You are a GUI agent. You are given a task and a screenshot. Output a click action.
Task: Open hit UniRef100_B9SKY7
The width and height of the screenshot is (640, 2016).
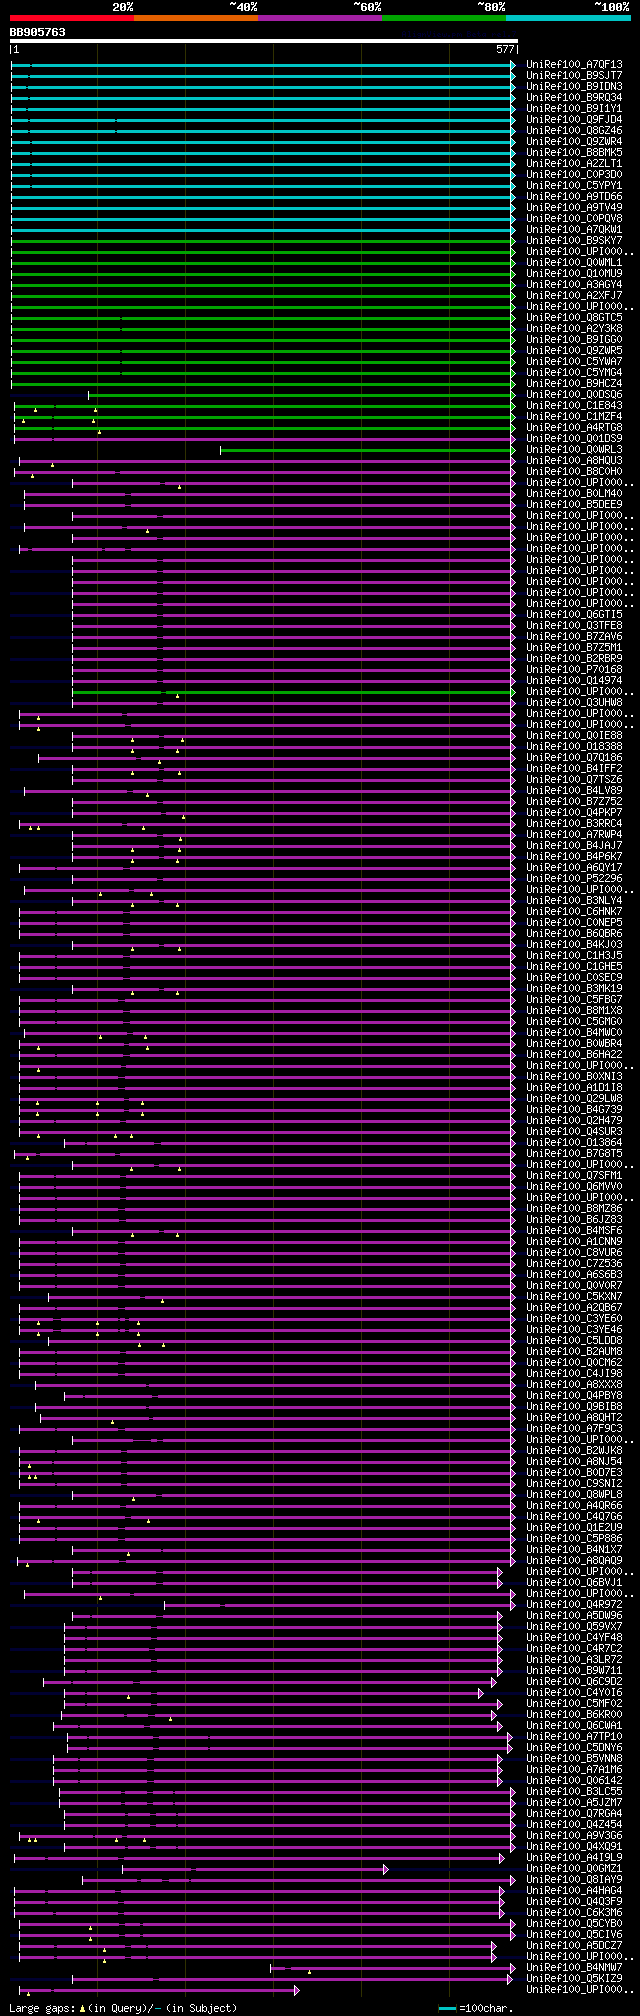[574, 241]
